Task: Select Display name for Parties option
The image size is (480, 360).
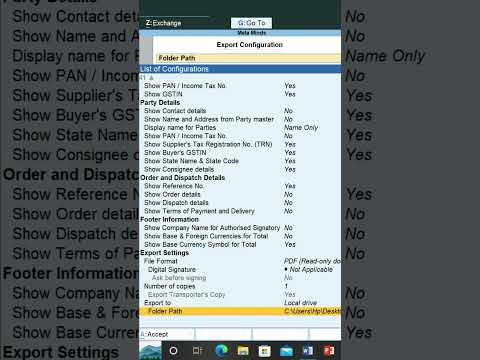Action: [180, 128]
